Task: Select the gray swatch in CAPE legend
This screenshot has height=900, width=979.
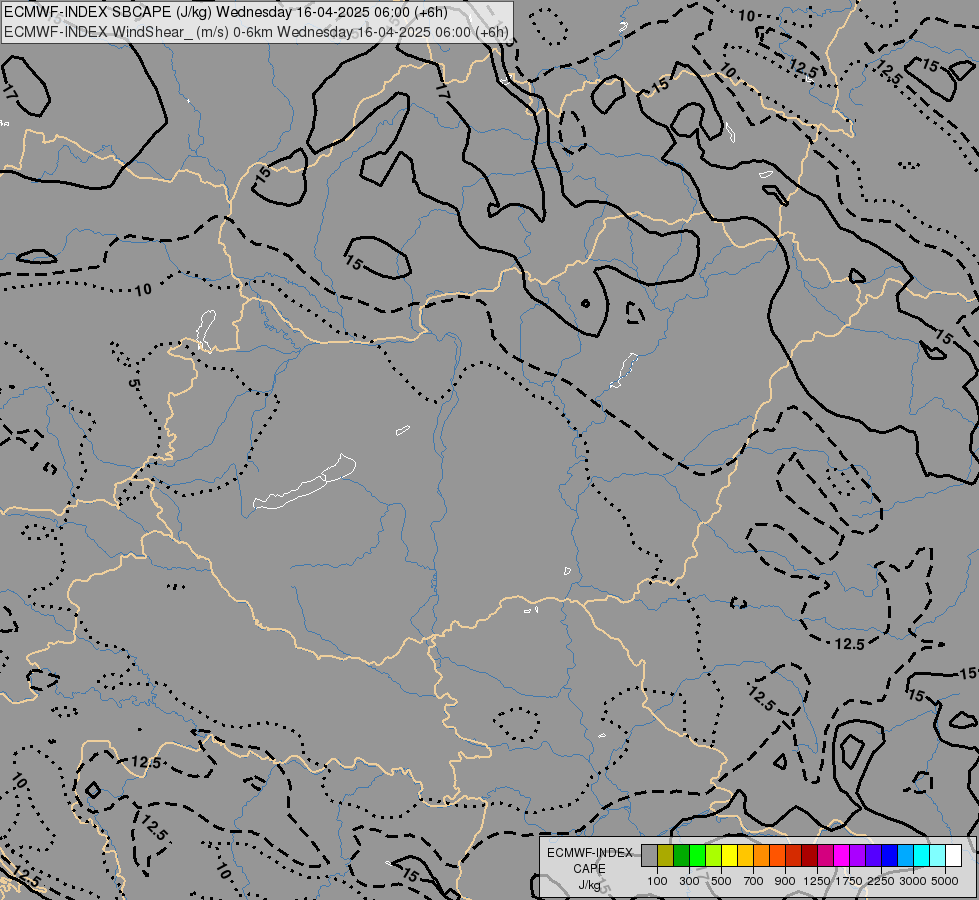Action: (x=649, y=855)
